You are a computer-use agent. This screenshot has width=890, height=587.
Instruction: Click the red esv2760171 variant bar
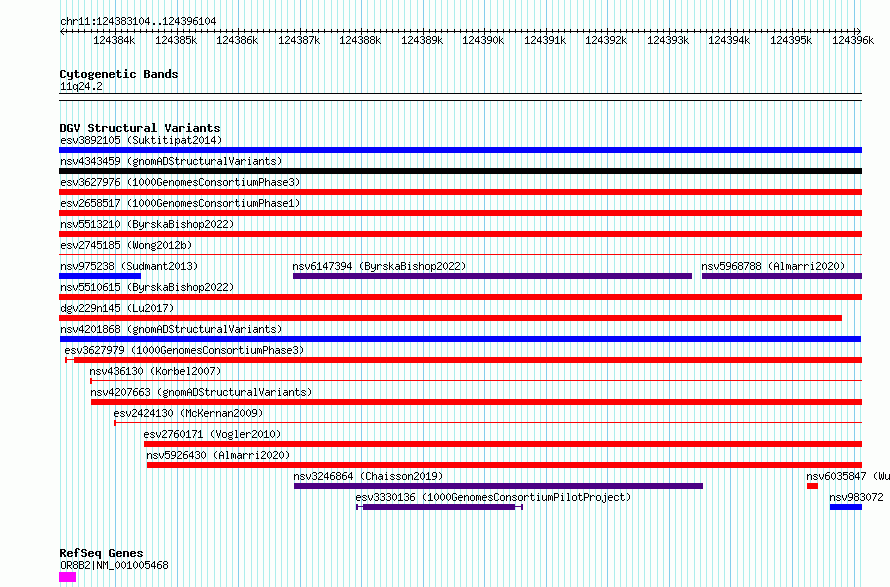pos(503,444)
